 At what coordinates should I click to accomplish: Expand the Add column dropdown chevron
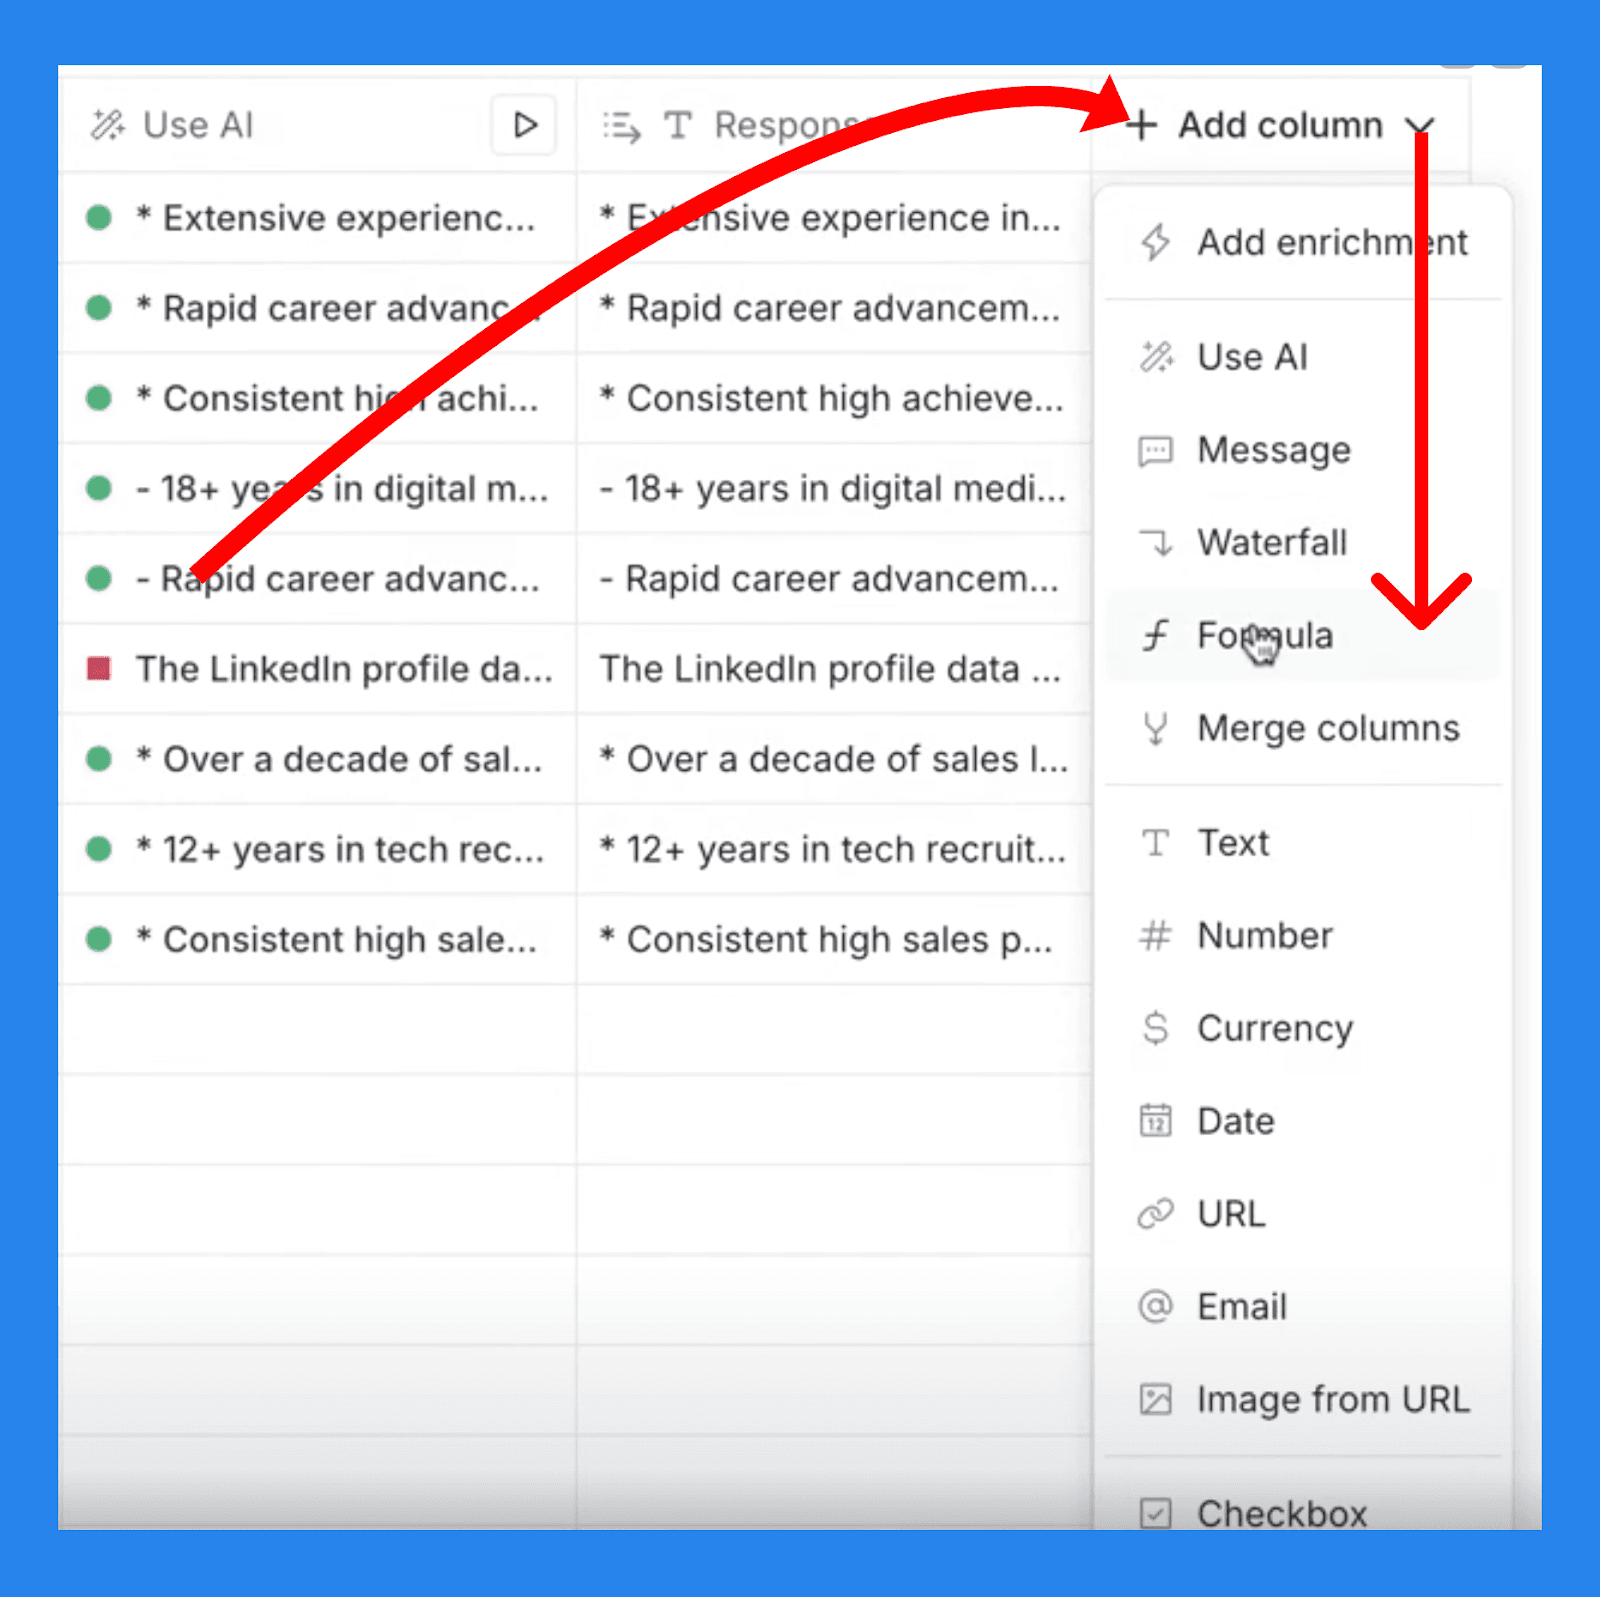click(1419, 127)
